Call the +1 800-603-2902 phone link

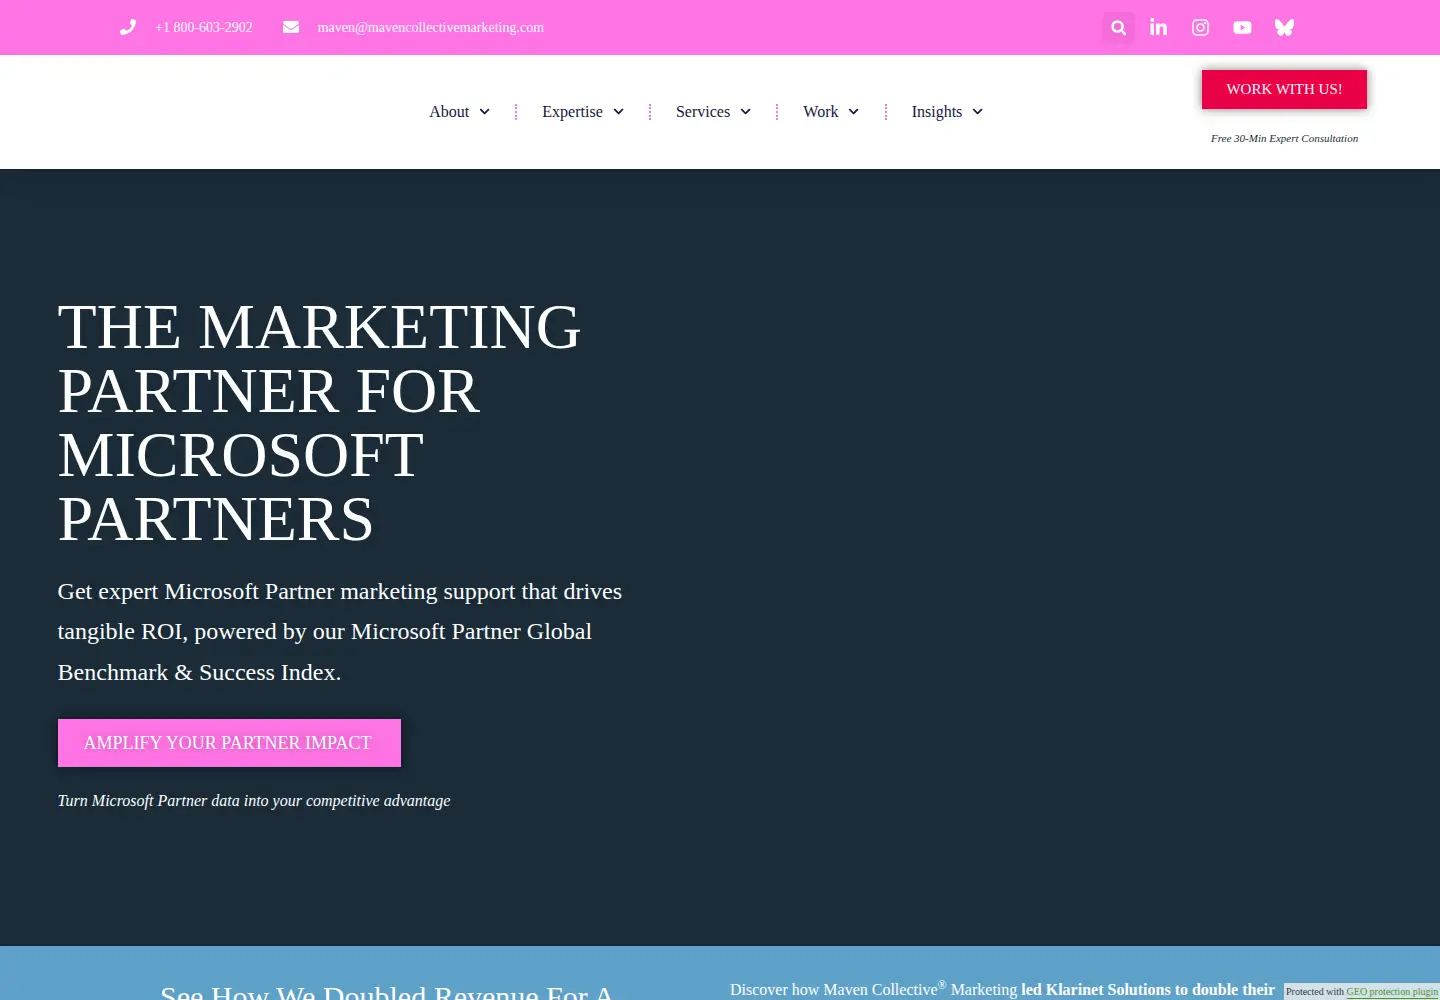click(x=204, y=28)
